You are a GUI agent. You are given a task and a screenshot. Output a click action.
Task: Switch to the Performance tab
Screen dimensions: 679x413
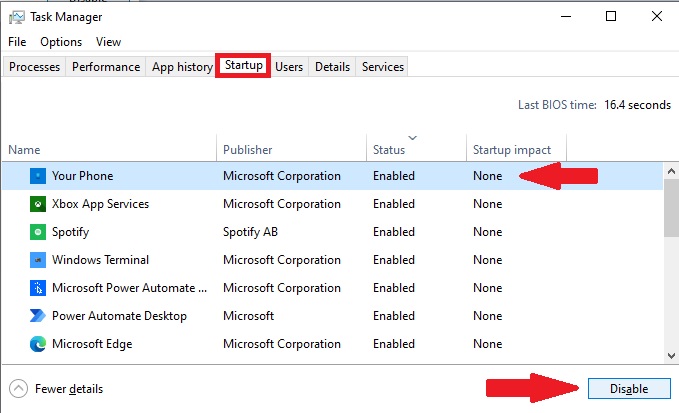coord(106,67)
